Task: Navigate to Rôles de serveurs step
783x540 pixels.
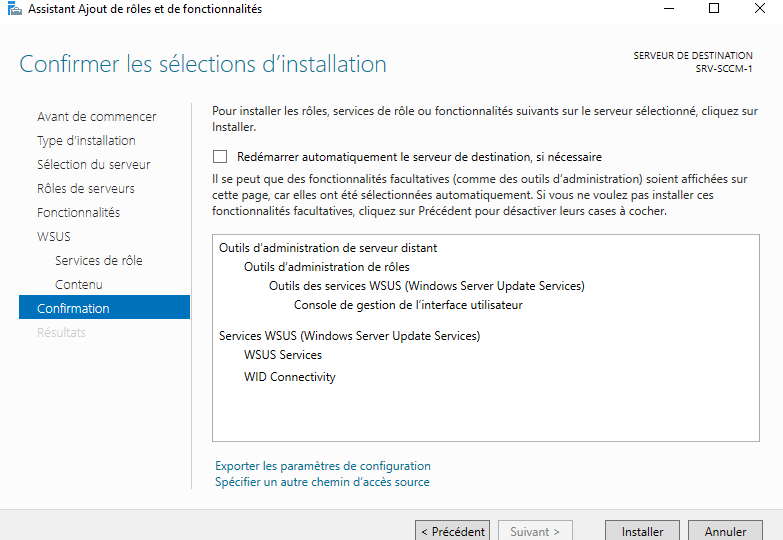Action: tap(86, 189)
